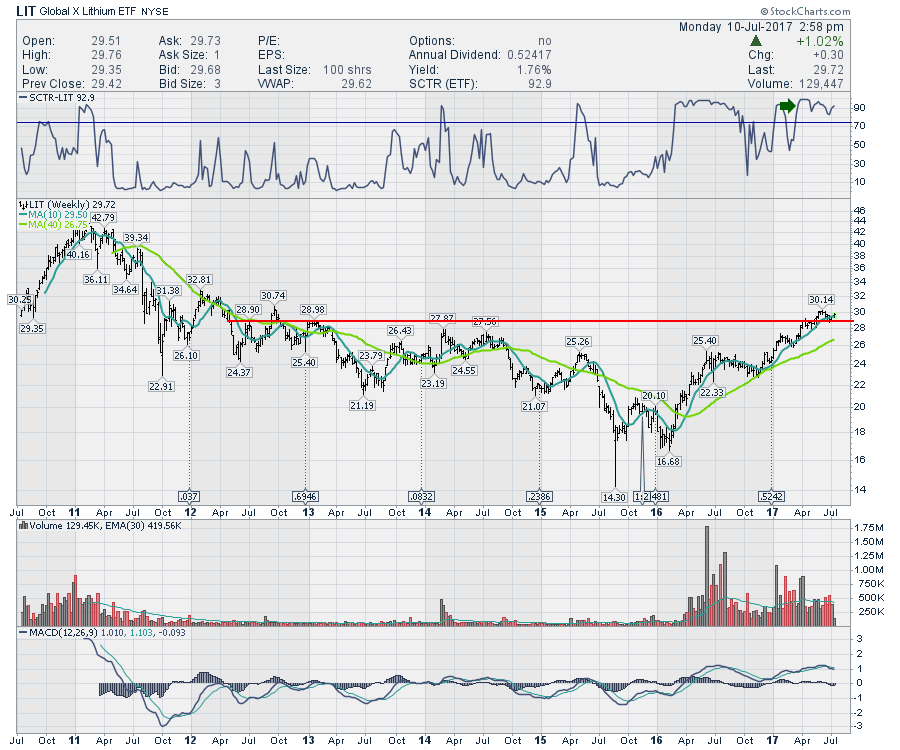Click the Prev Close value 29.42
The height and width of the screenshot is (750, 900).
tap(106, 84)
